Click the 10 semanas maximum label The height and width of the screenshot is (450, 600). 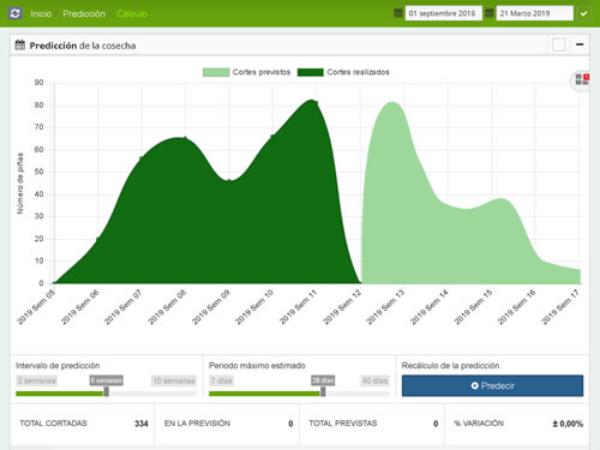(174, 381)
